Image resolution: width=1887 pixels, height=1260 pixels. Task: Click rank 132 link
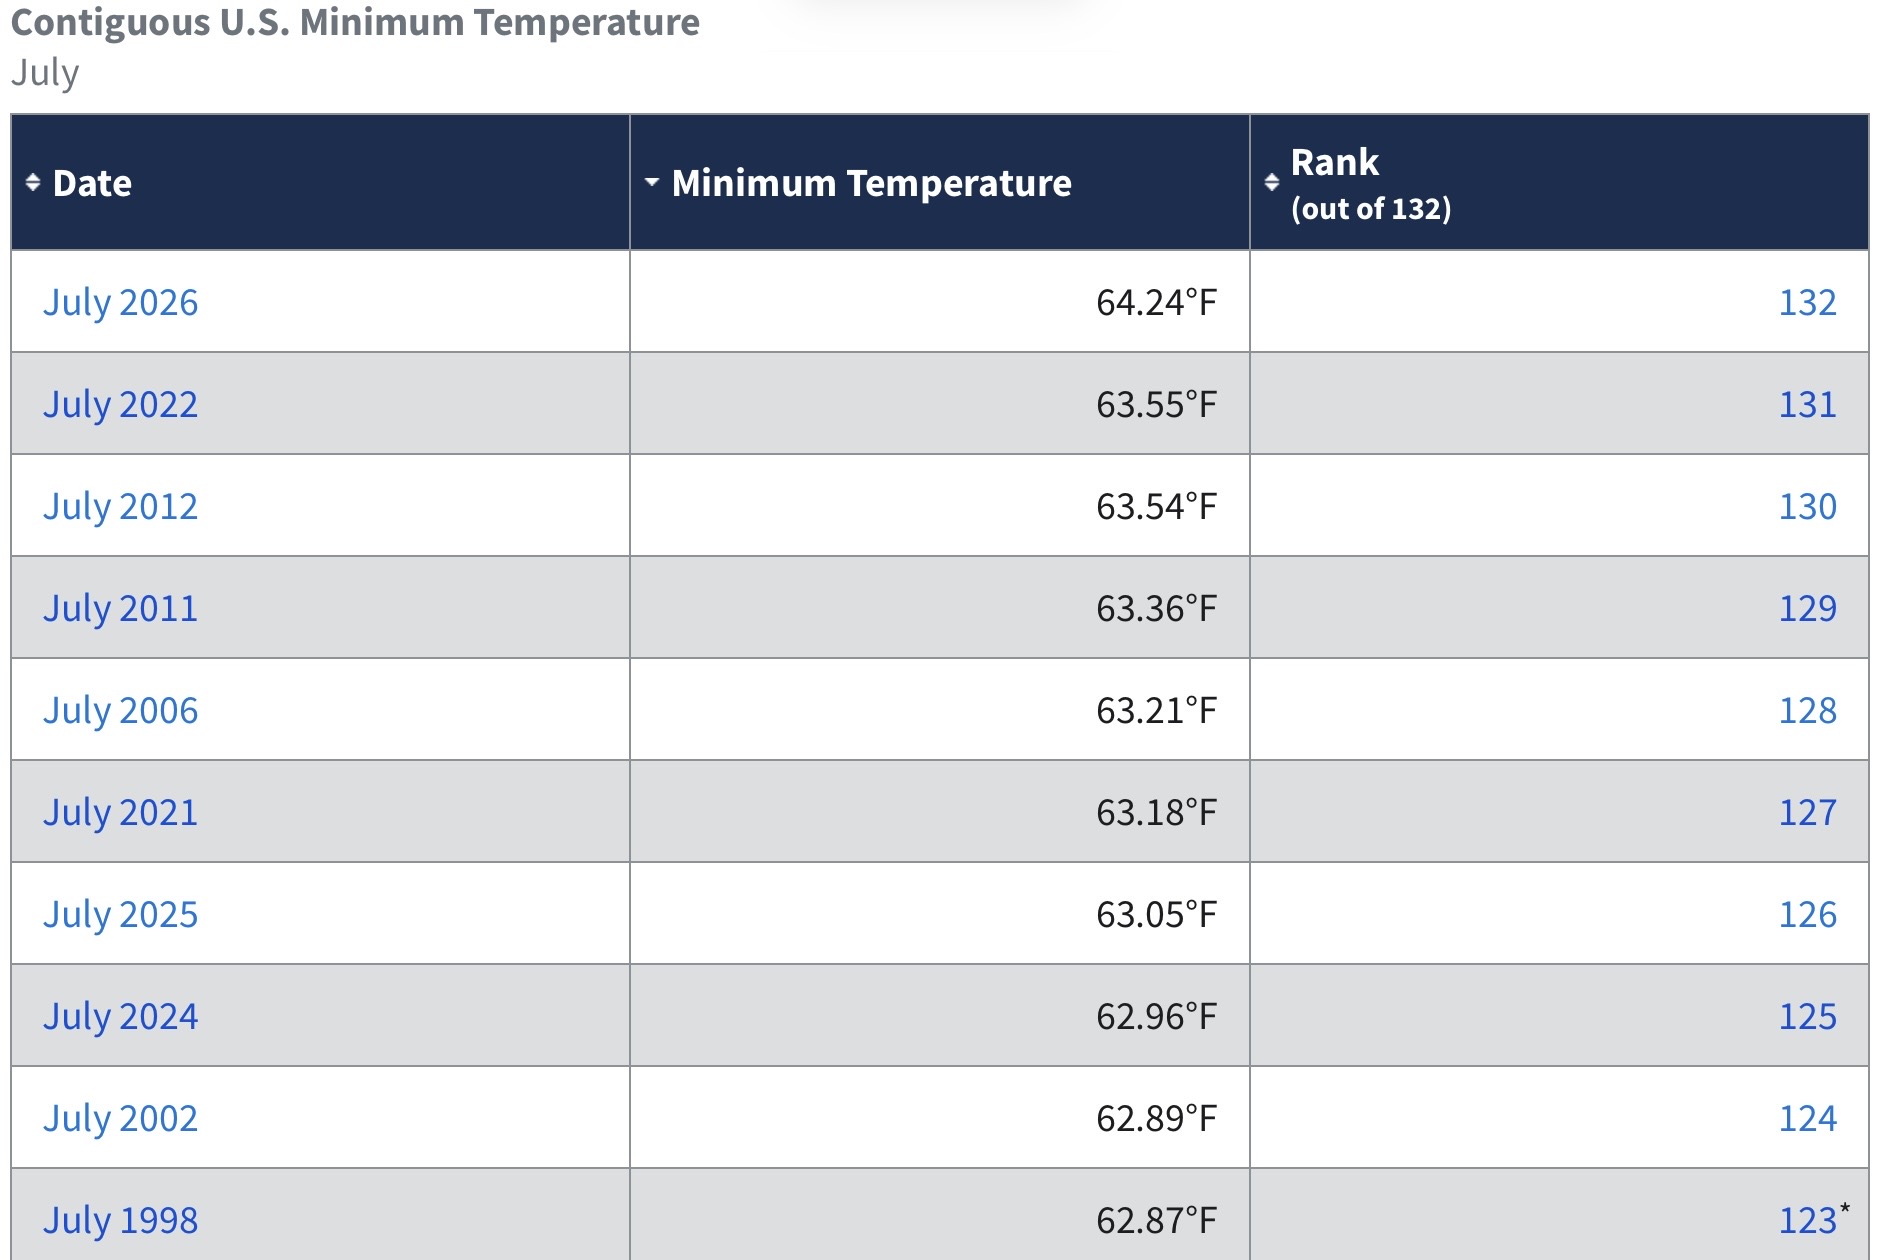click(x=1807, y=302)
